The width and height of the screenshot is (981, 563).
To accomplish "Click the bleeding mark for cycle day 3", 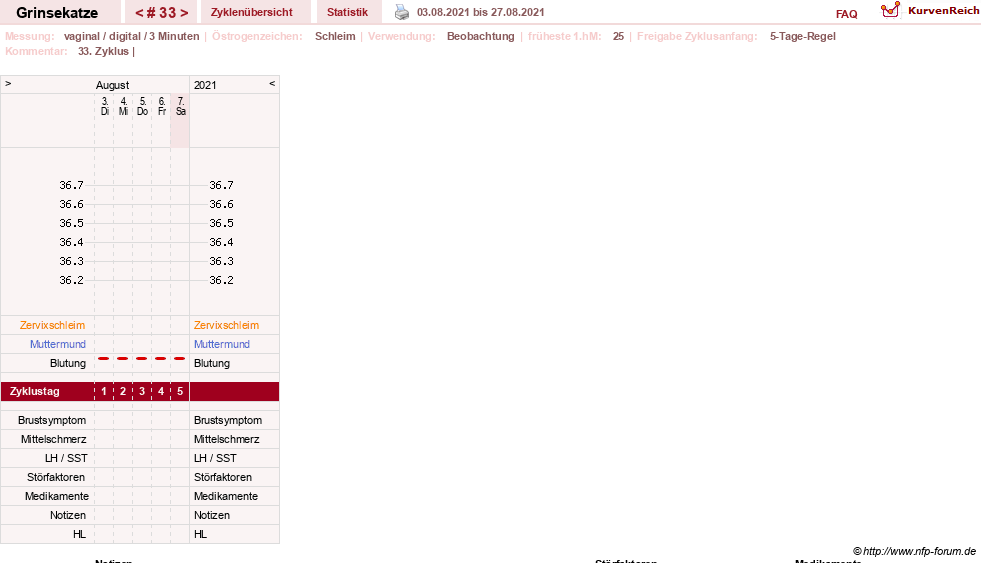I will click(x=142, y=358).
